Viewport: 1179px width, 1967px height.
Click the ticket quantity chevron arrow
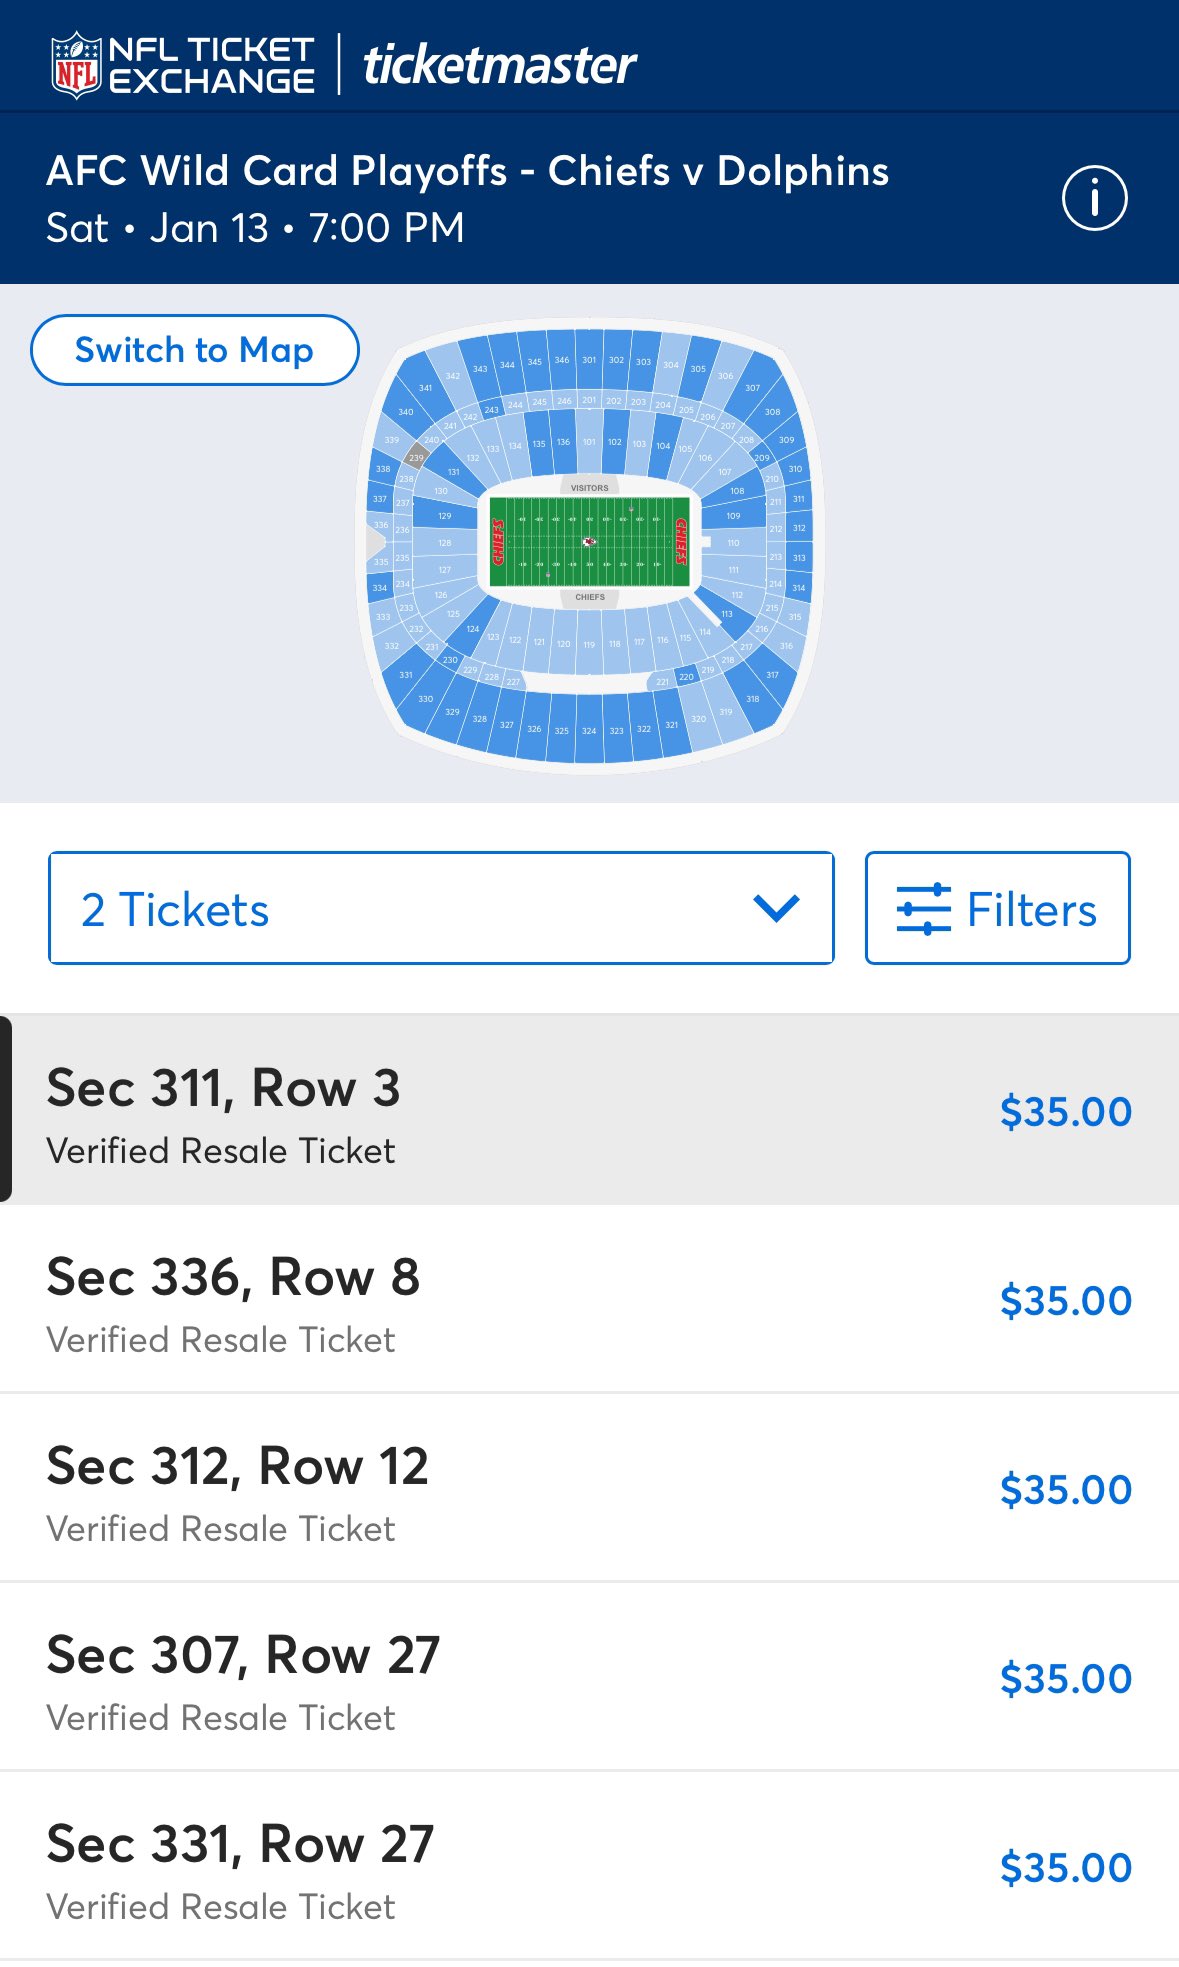(776, 908)
